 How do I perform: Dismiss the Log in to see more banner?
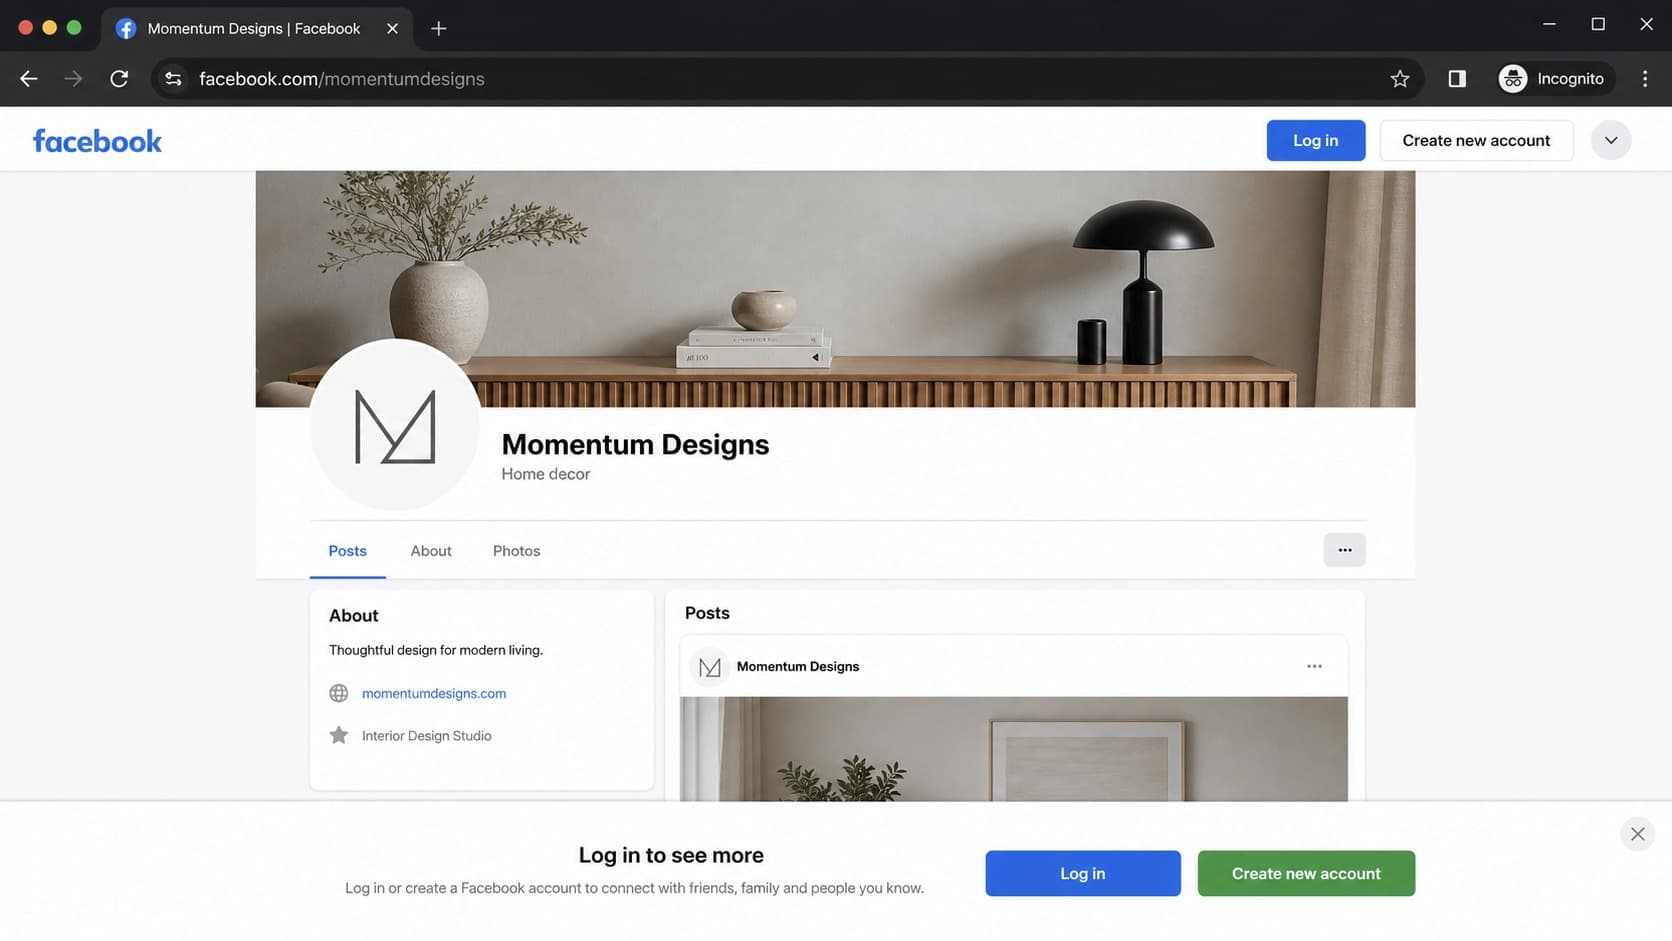(1637, 834)
